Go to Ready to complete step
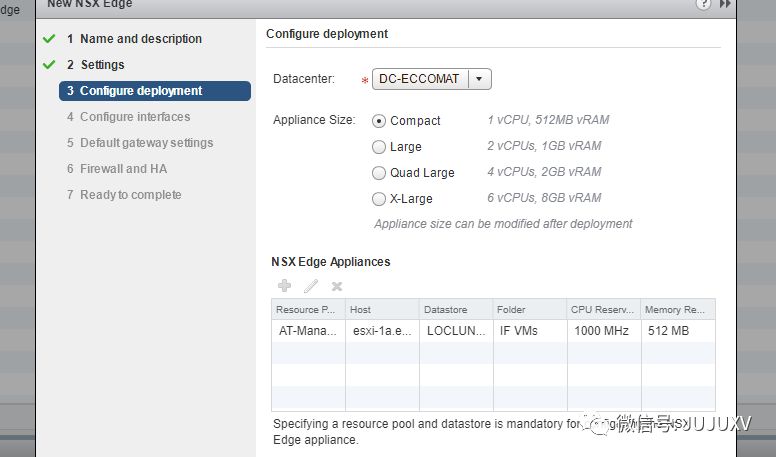 [x=130, y=195]
